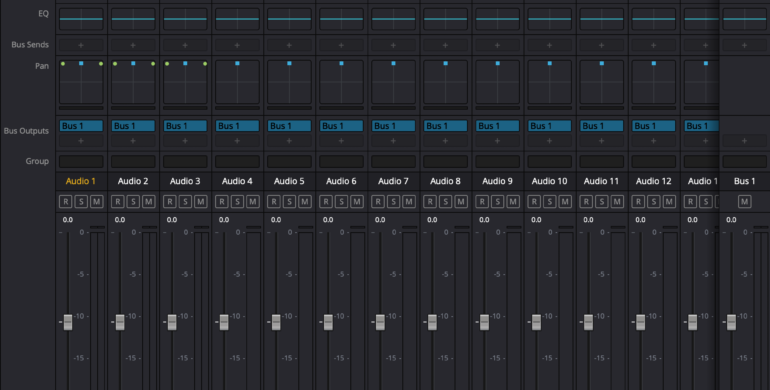770x390 pixels.
Task: Open the EQ graph for Audio 1
Action: click(81, 19)
